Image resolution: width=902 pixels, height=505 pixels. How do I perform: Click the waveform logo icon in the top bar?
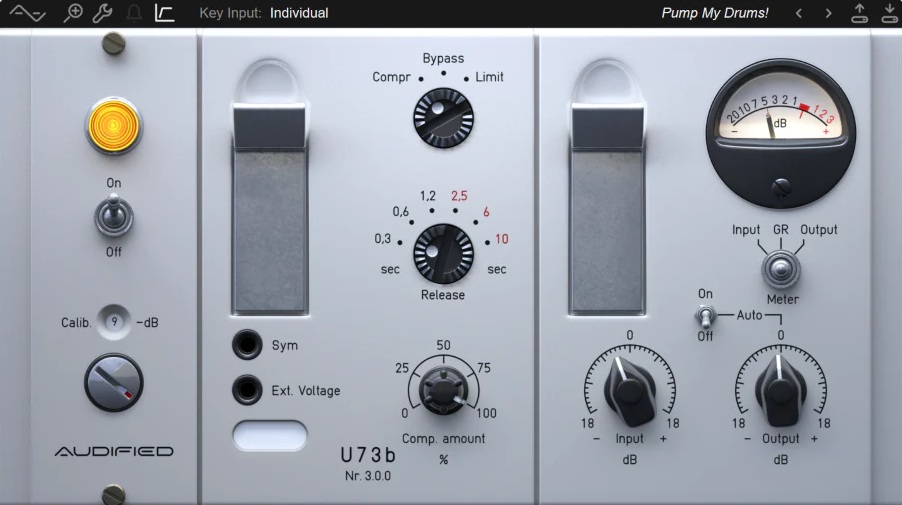click(x=27, y=13)
